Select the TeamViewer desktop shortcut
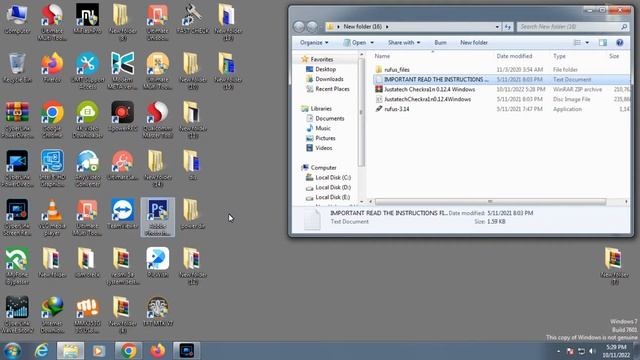640x360 pixels. point(122,214)
